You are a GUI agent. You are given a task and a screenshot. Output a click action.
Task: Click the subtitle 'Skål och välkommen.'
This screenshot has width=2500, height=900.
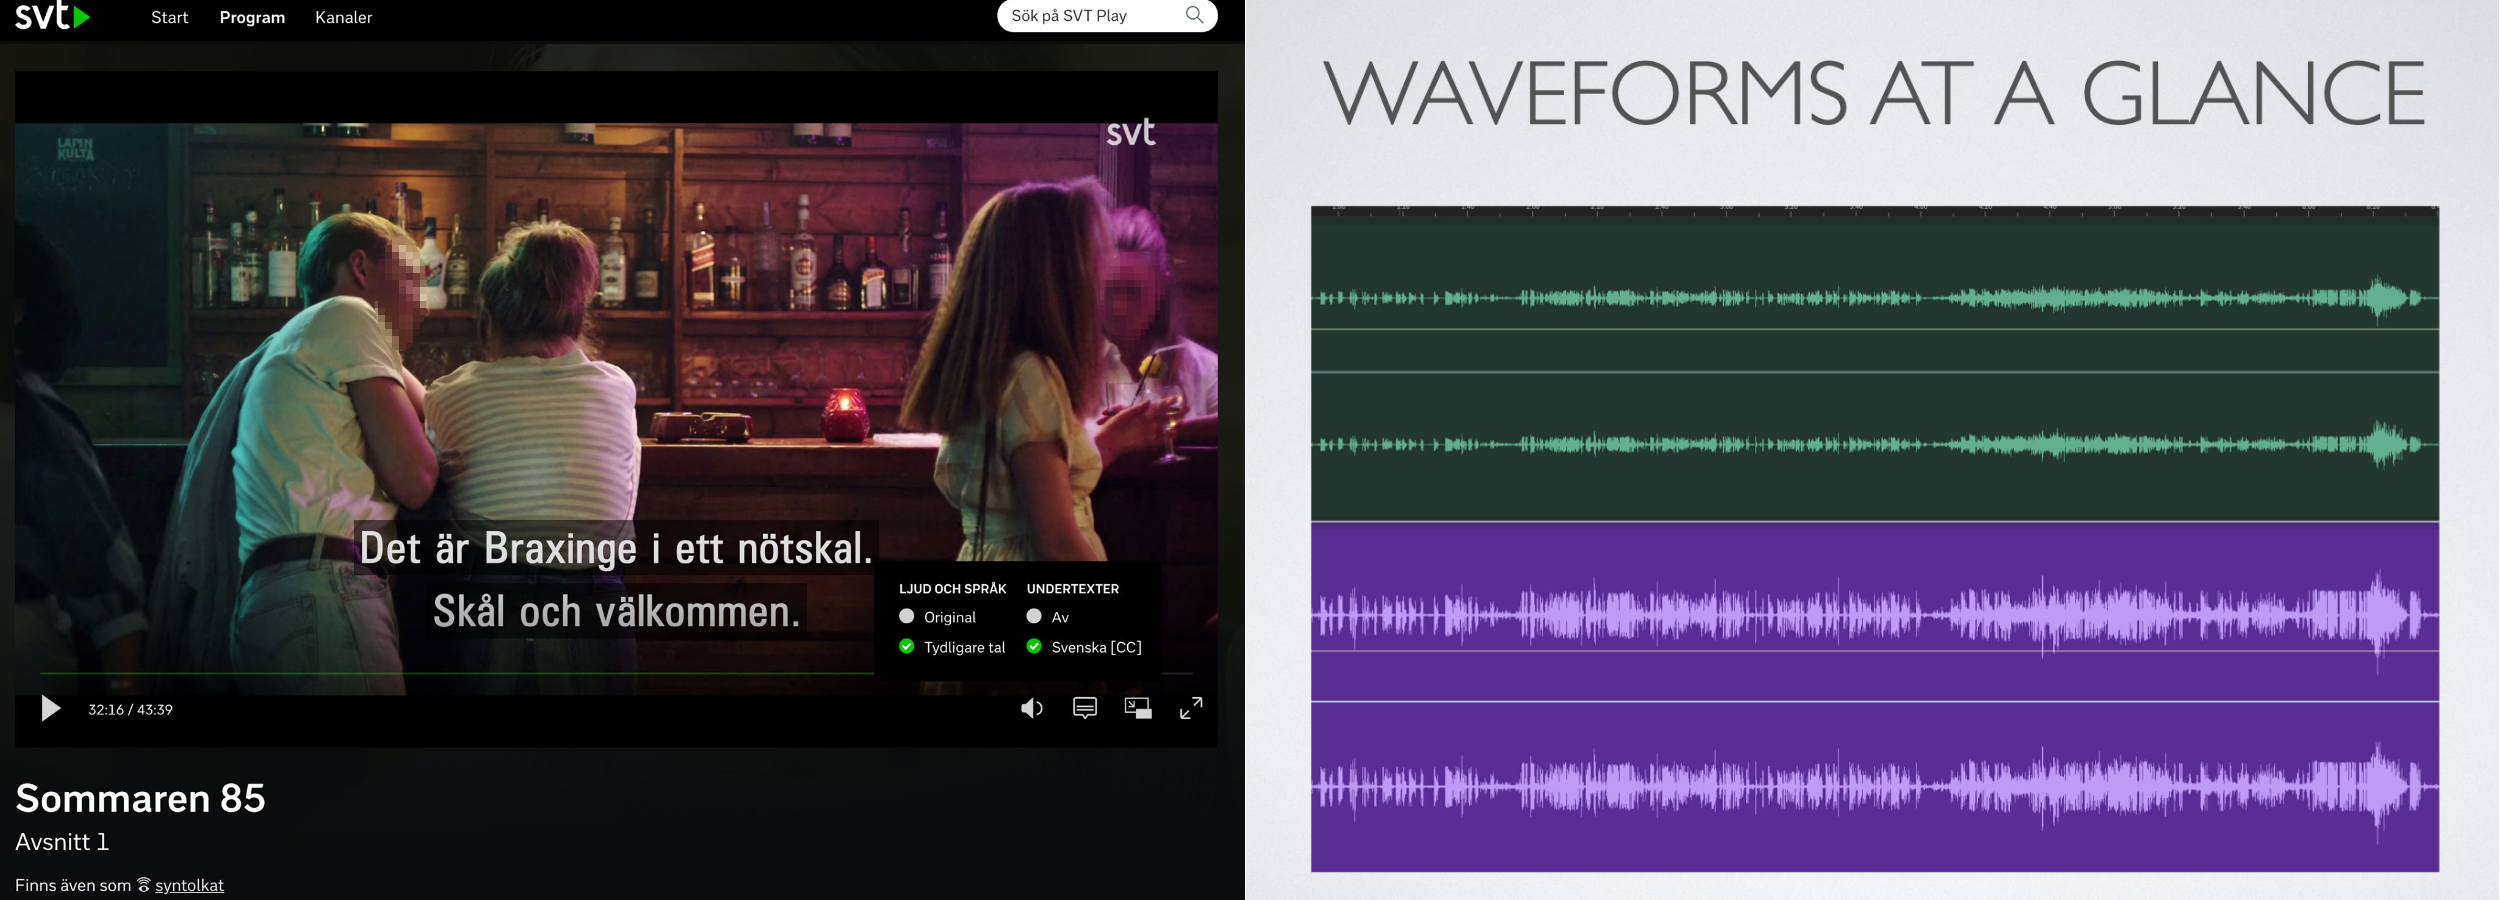point(617,611)
